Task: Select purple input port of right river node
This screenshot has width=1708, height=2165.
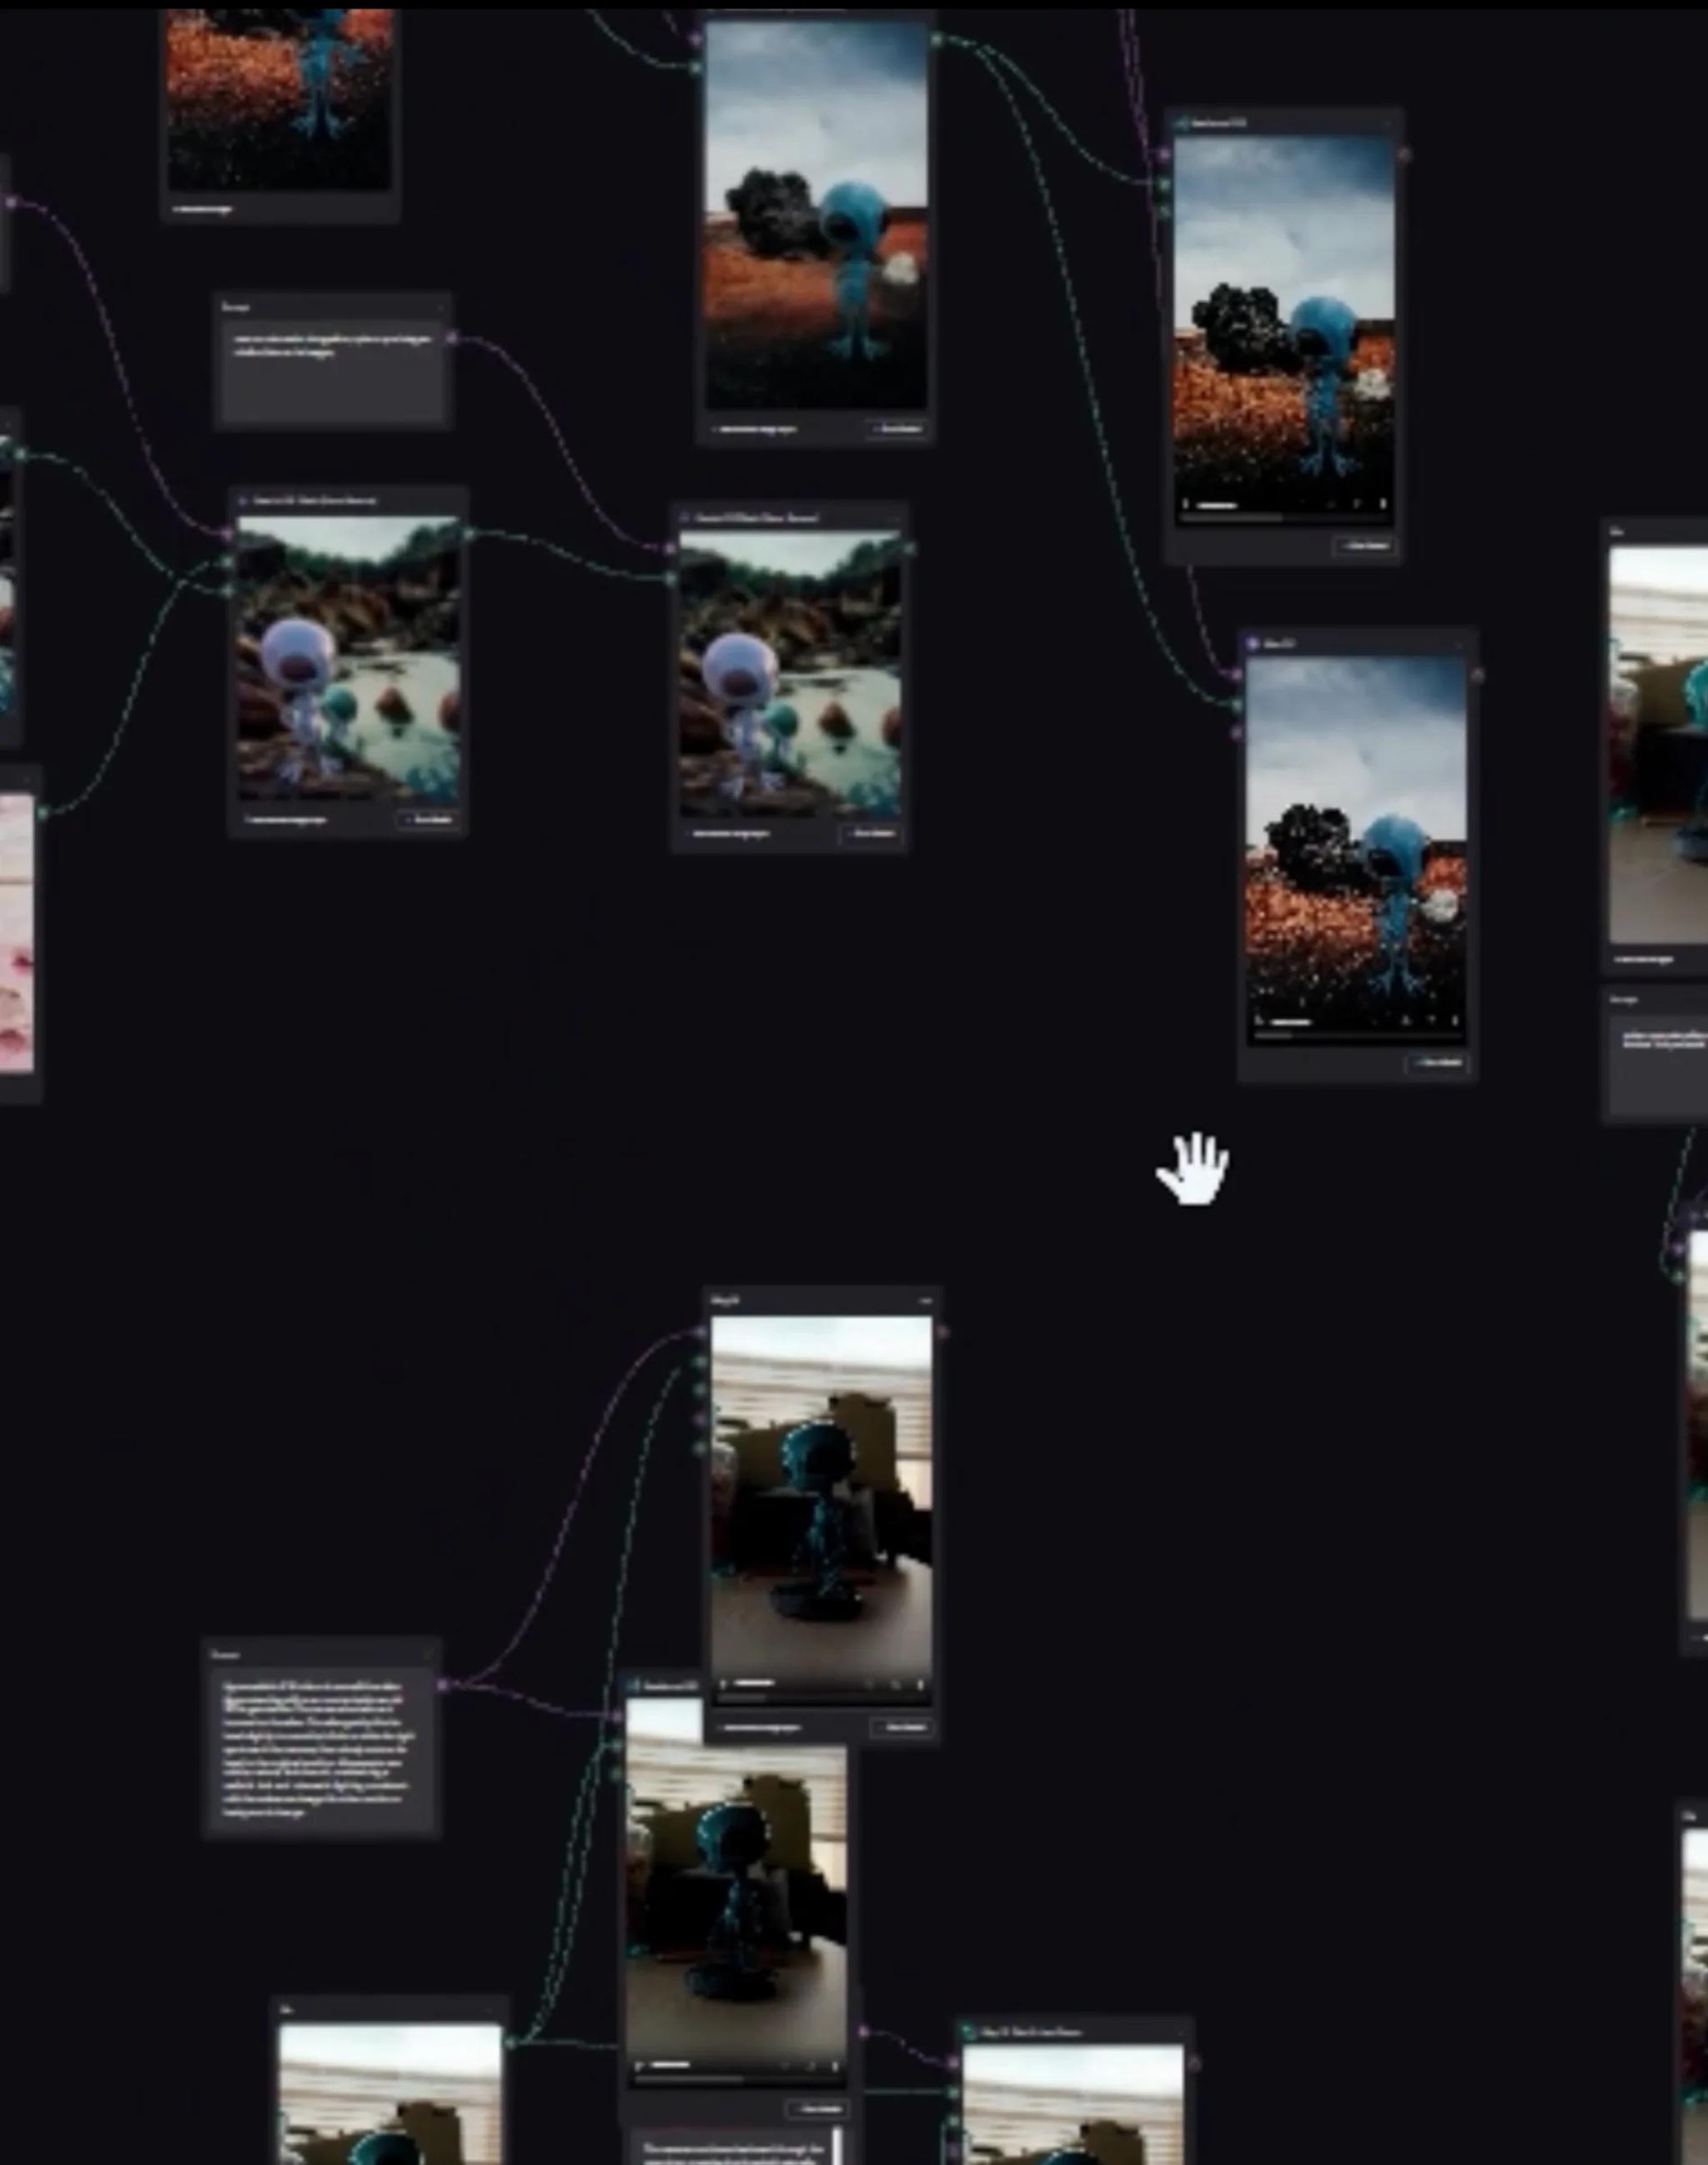Action: point(671,548)
